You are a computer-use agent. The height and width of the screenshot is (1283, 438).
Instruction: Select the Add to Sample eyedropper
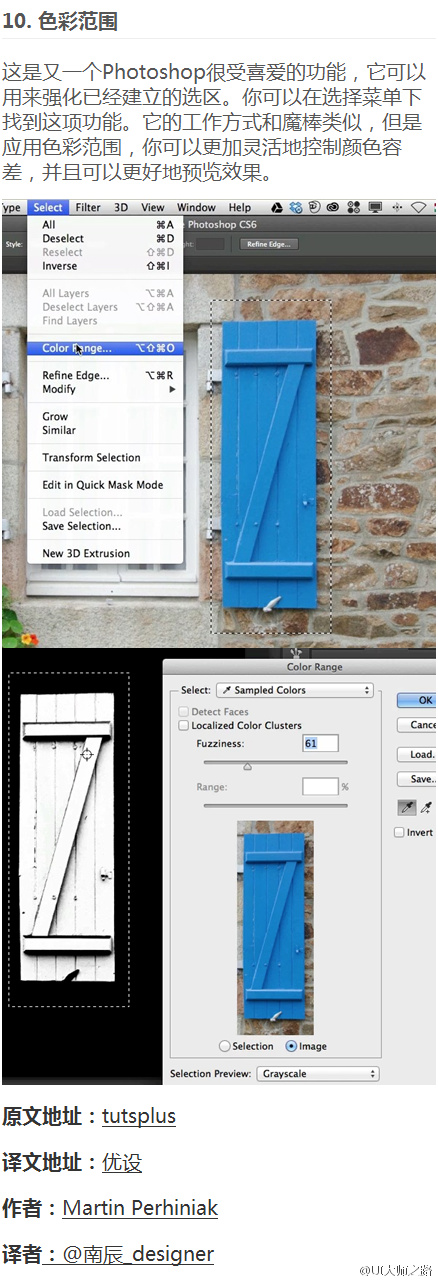pos(428,807)
